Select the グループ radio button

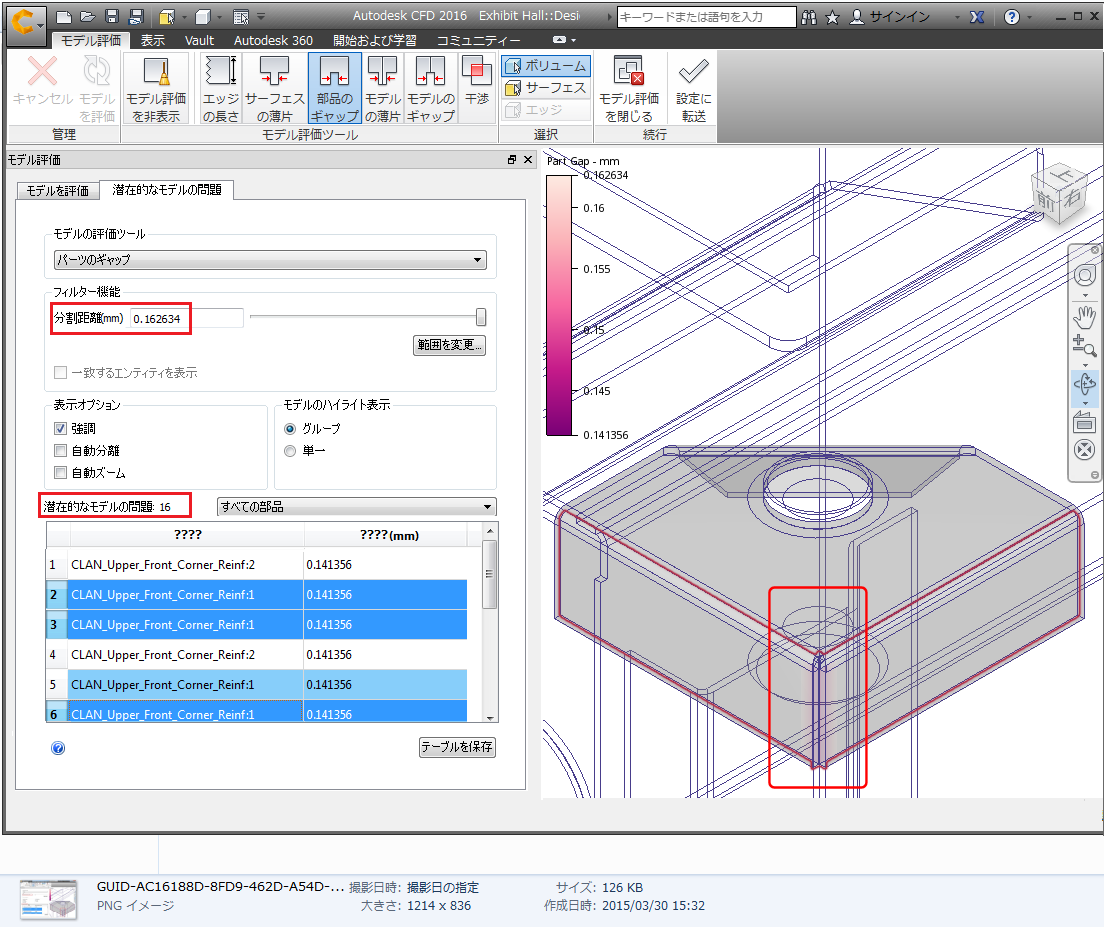tap(290, 429)
